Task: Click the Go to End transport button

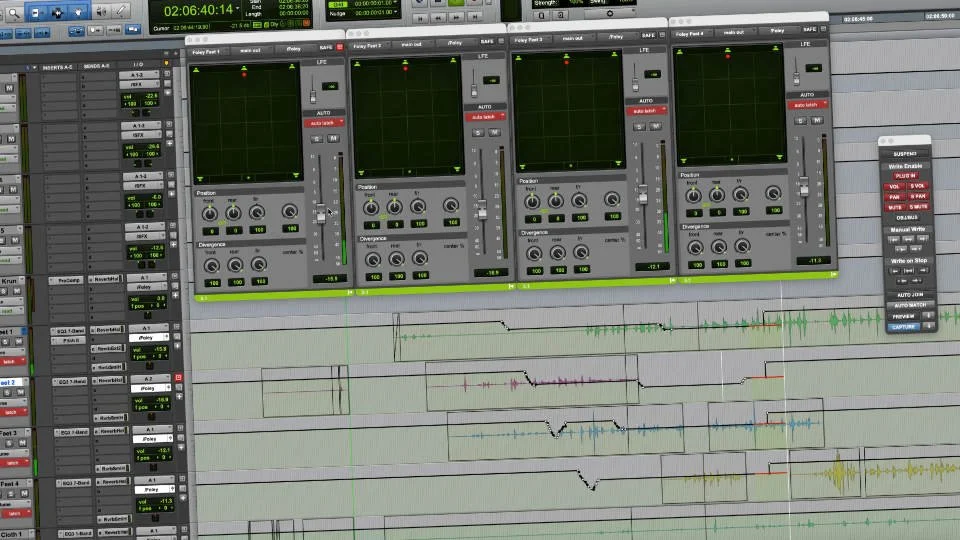Action: click(x=474, y=17)
